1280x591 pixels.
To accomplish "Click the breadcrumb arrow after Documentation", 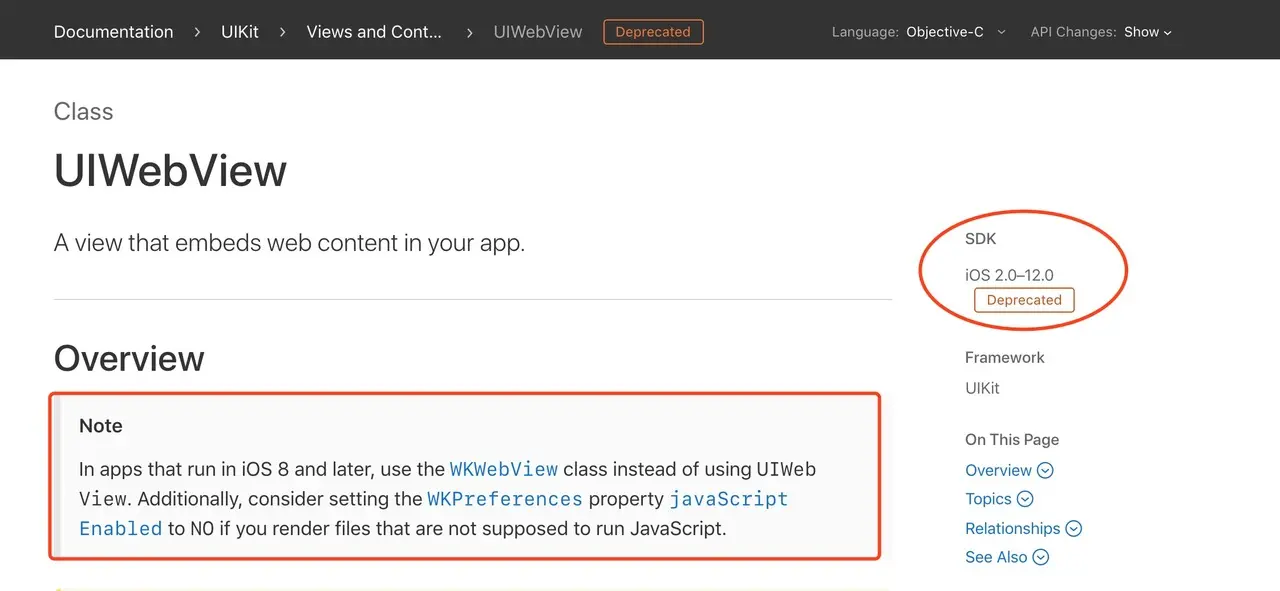I will pyautogui.click(x=197, y=32).
